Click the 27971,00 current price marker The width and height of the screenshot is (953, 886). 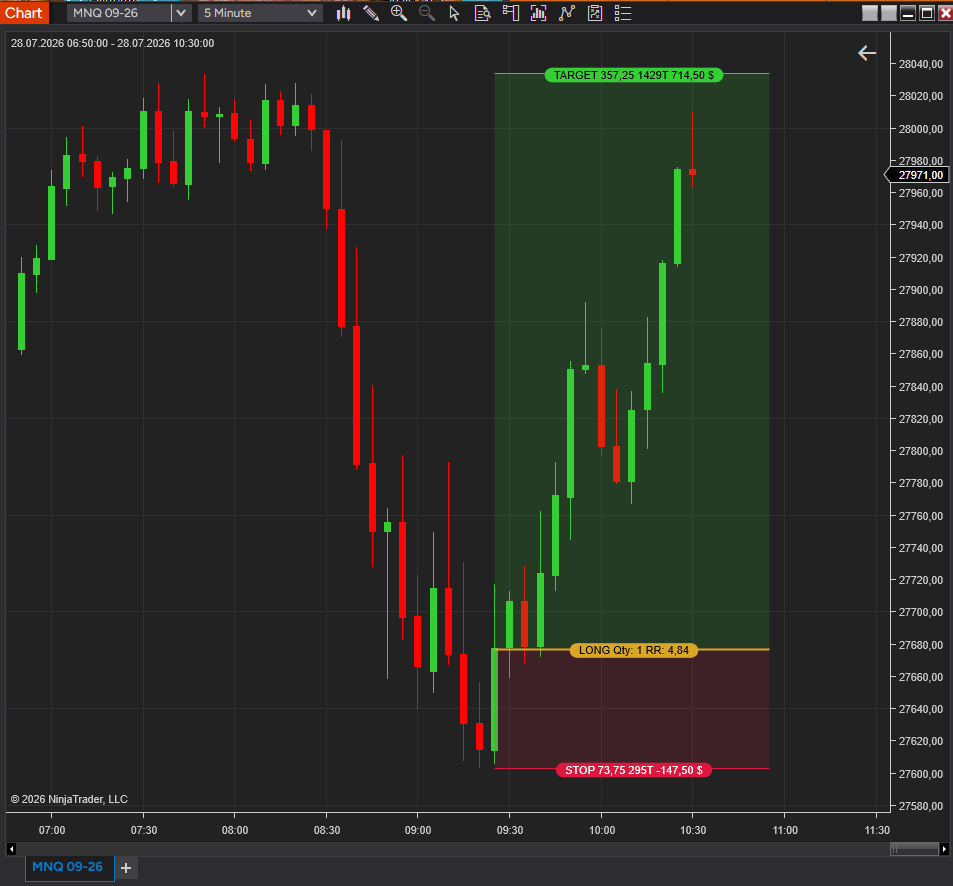click(918, 175)
